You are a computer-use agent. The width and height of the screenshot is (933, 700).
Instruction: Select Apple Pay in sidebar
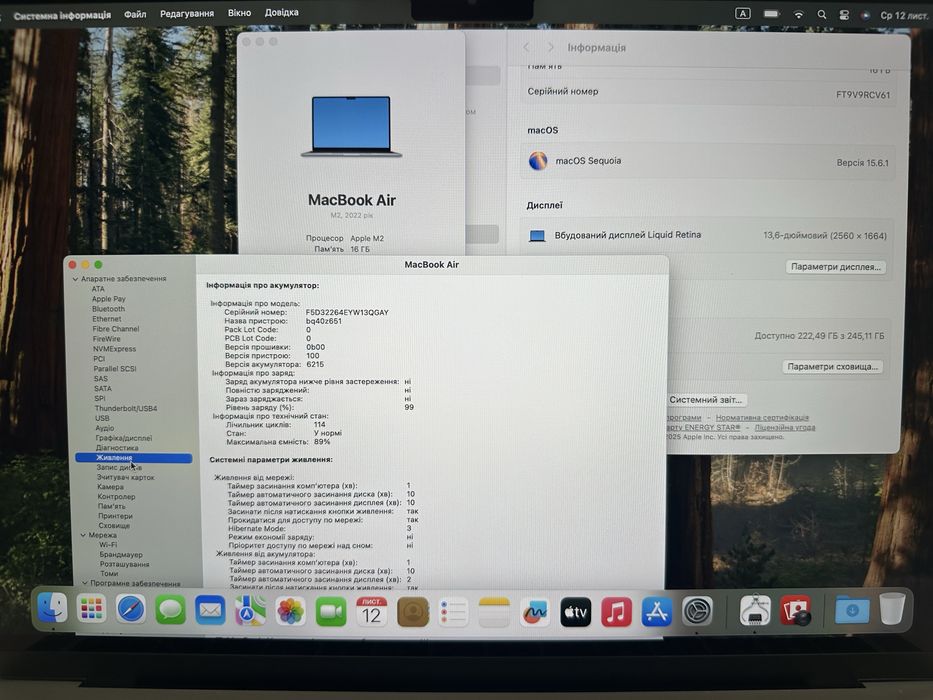point(108,299)
